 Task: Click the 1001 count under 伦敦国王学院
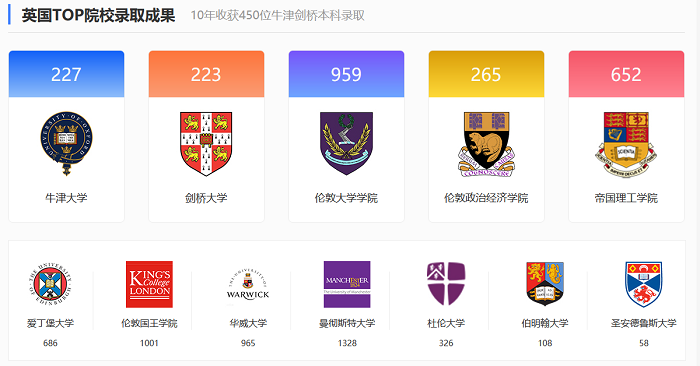tap(149, 343)
